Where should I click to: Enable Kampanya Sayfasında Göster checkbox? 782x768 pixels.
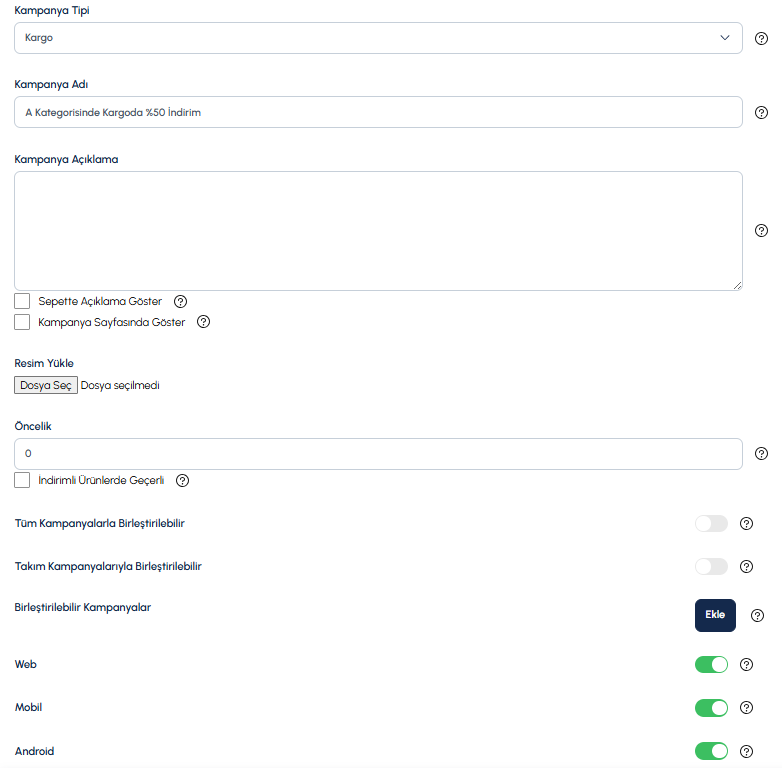(22, 322)
